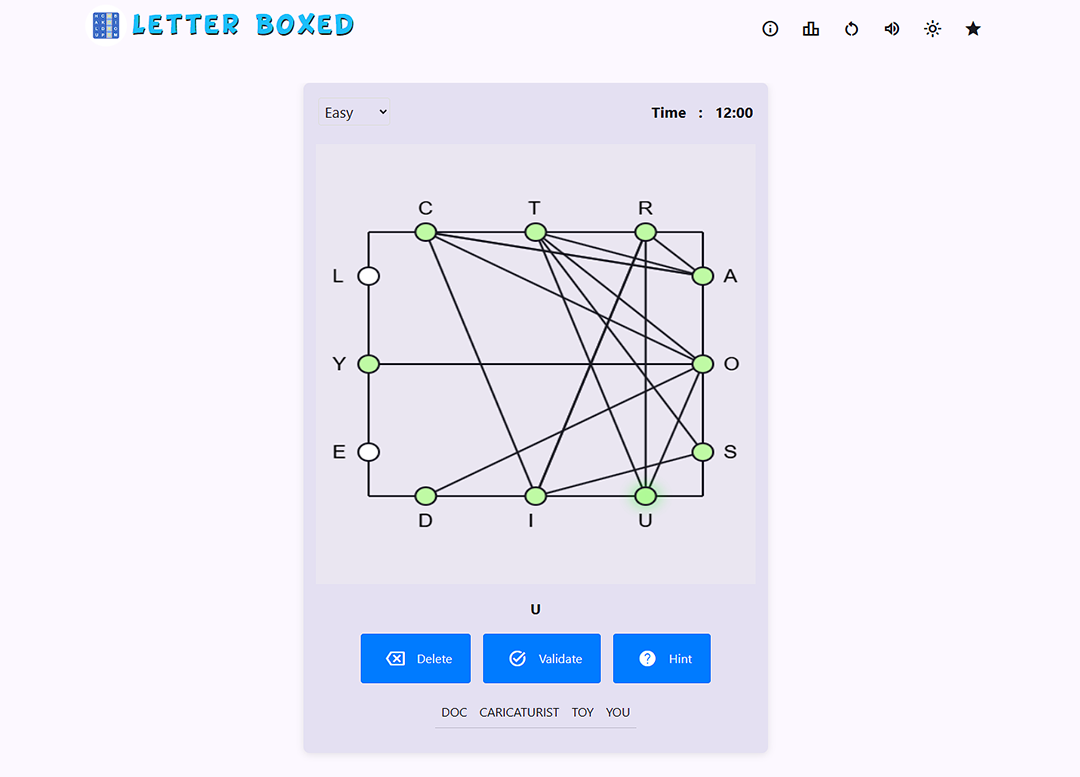Toggle the light/dark theme sun icon
Image resolution: width=1080 pixels, height=777 pixels.
pos(933,29)
